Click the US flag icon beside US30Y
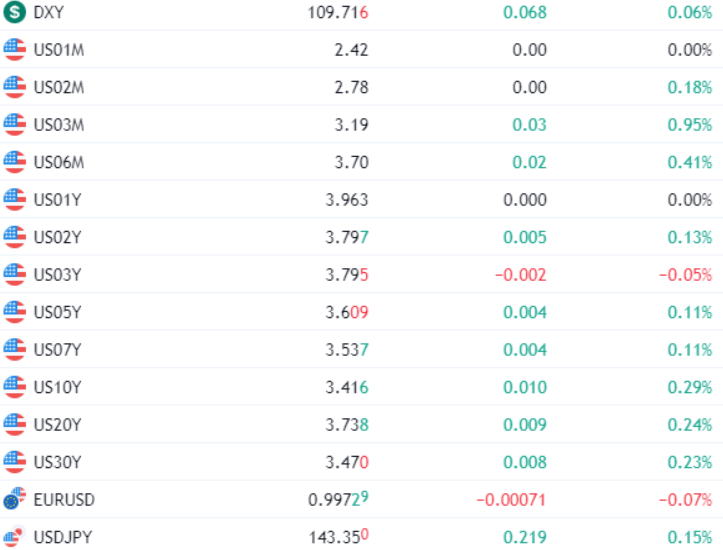 coord(14,462)
